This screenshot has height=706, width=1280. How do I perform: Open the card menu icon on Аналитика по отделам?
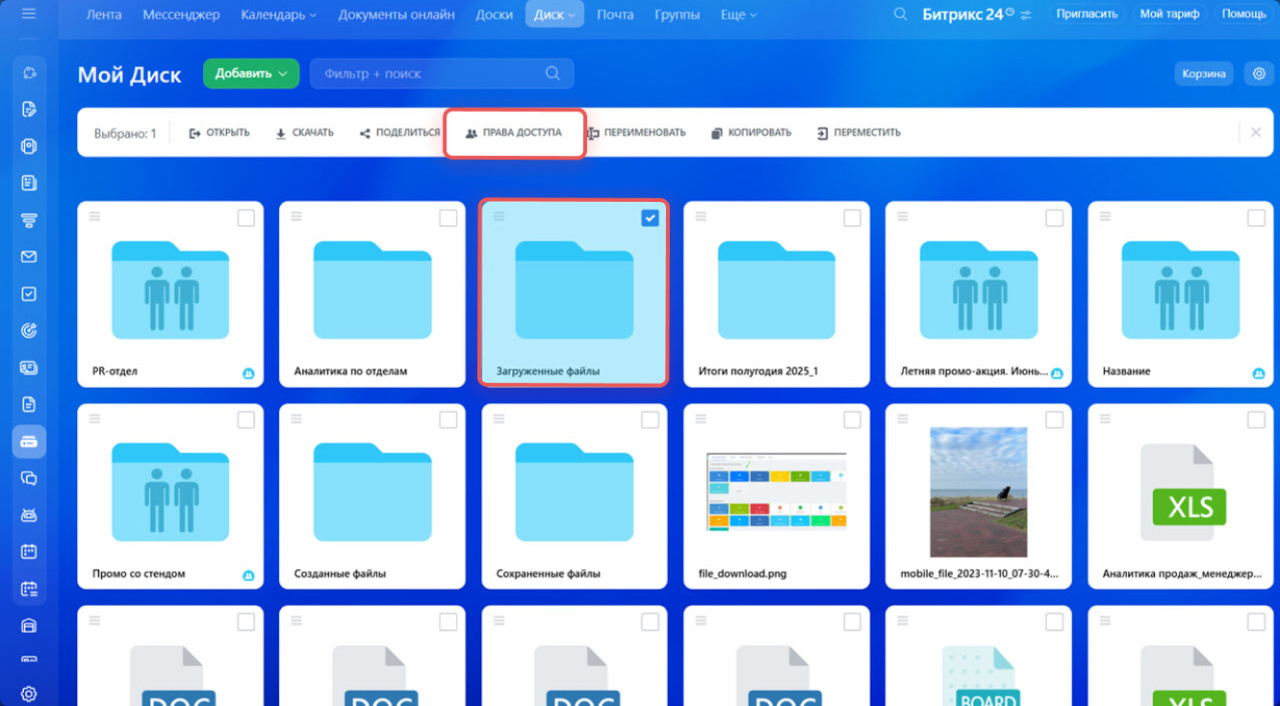[x=297, y=216]
